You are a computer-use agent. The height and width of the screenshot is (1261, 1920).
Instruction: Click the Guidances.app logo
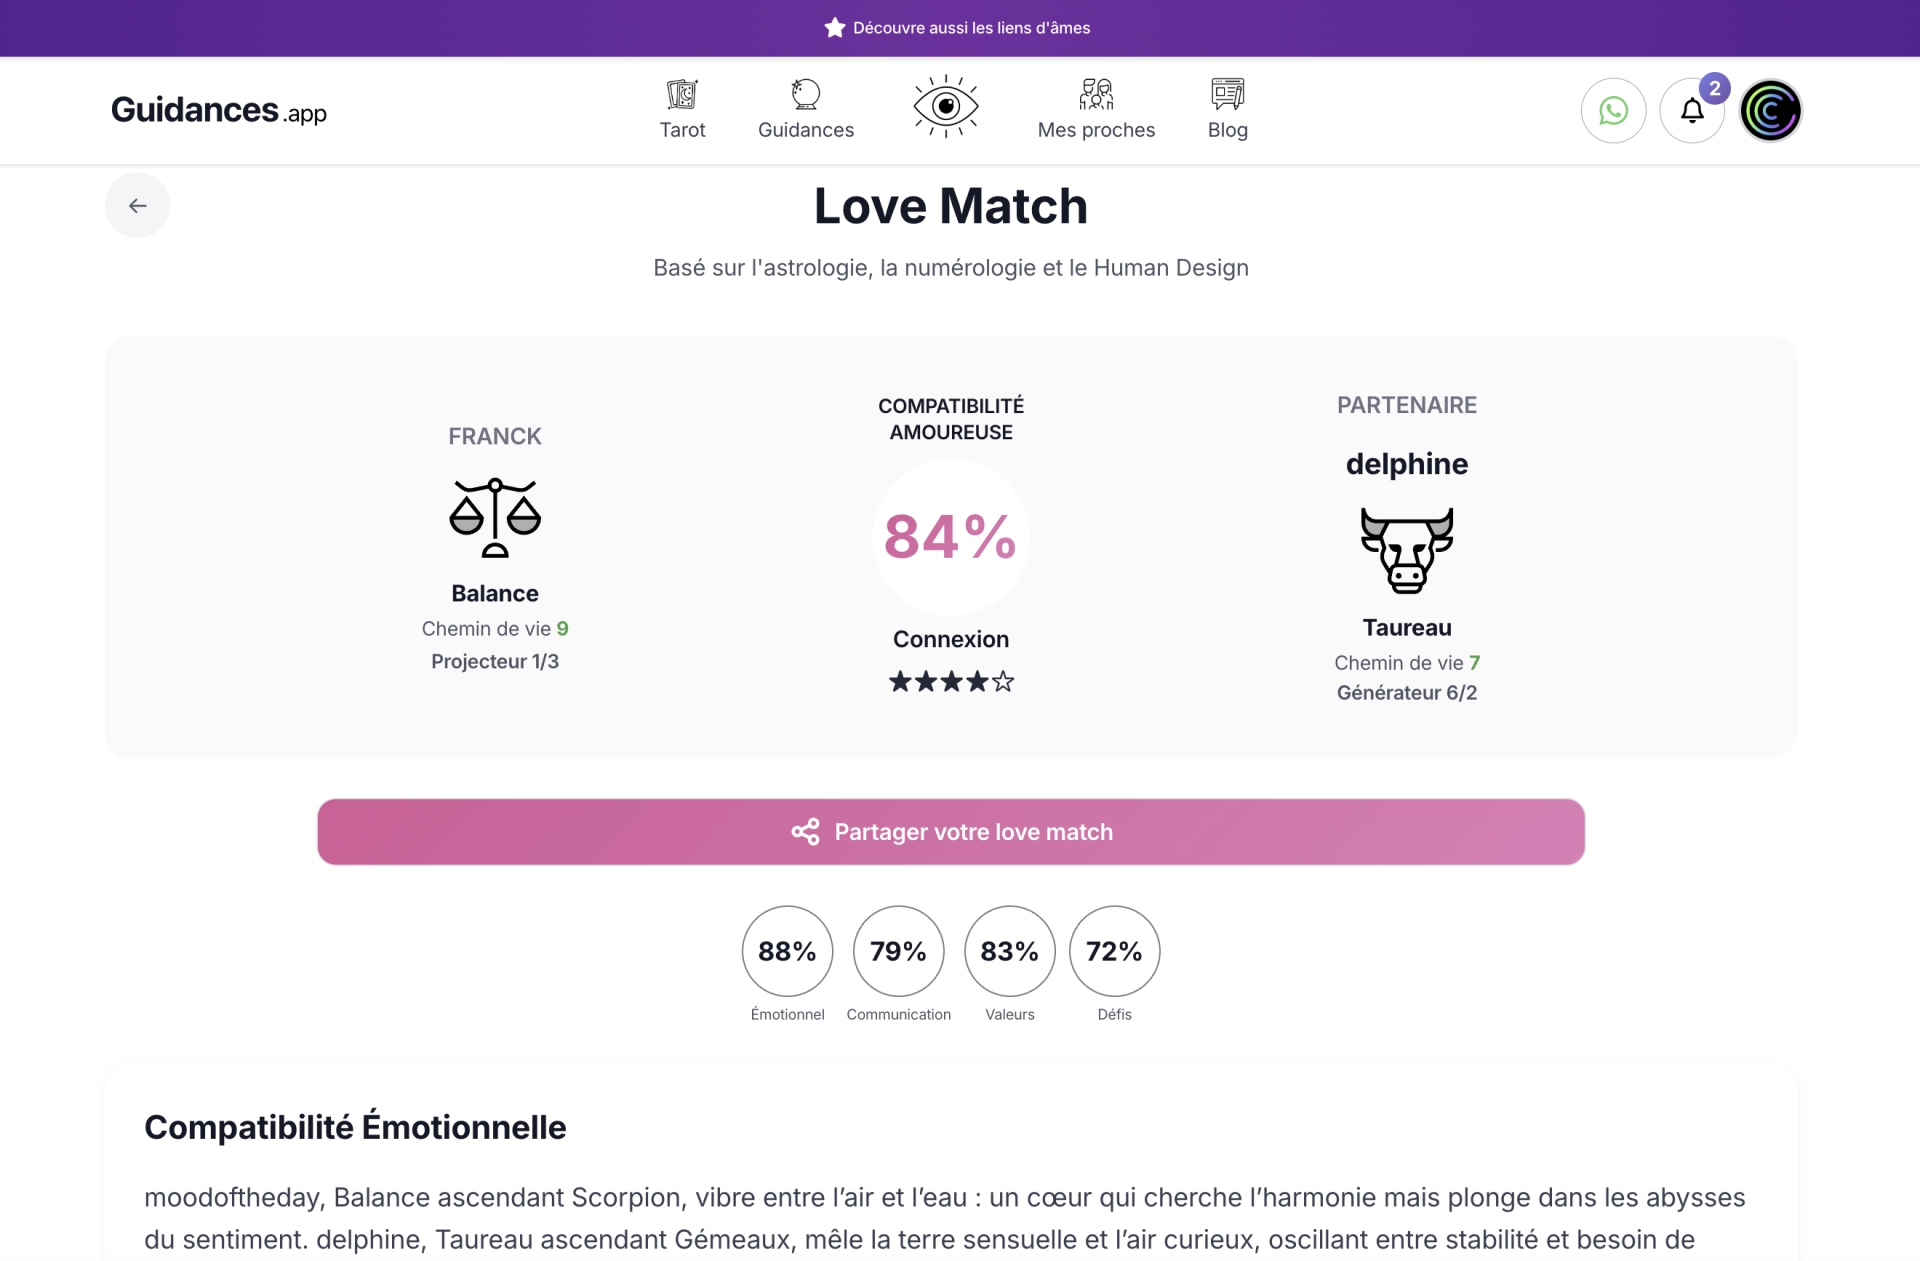[x=219, y=110]
